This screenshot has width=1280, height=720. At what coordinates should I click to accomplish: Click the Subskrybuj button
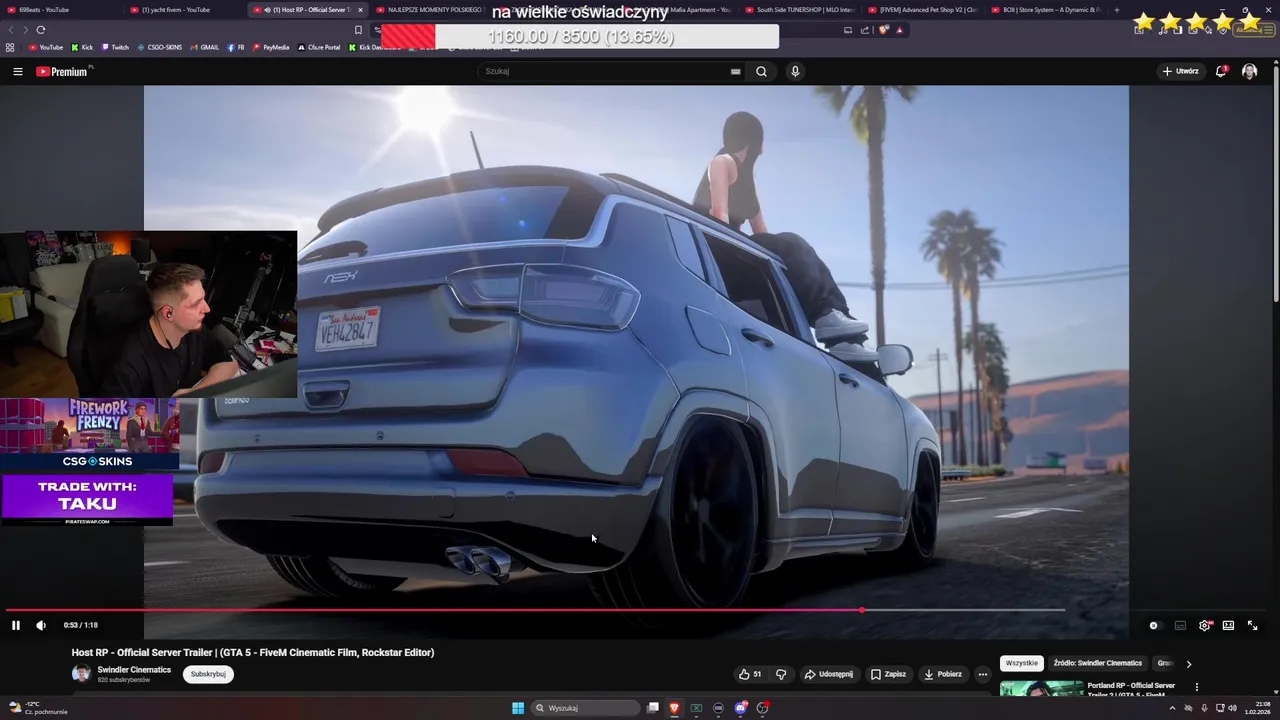pyautogui.click(x=208, y=674)
